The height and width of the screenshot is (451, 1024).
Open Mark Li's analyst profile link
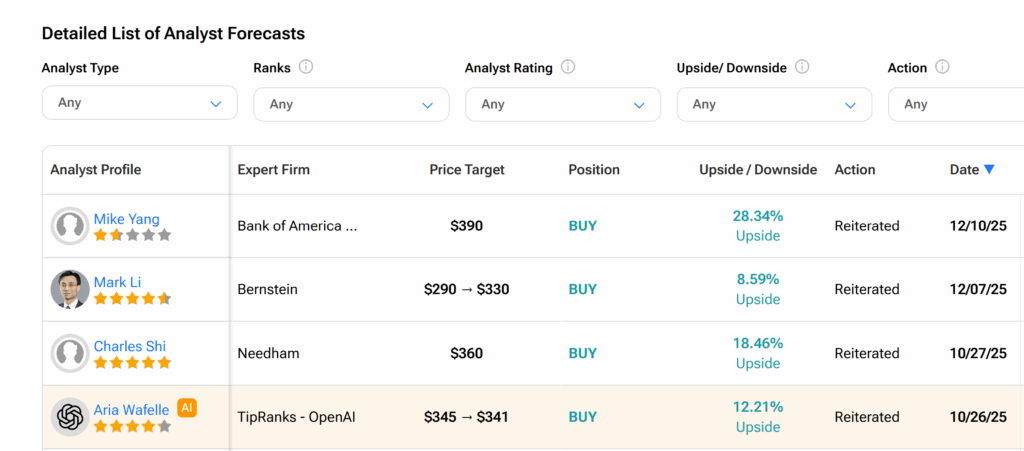tap(115, 282)
